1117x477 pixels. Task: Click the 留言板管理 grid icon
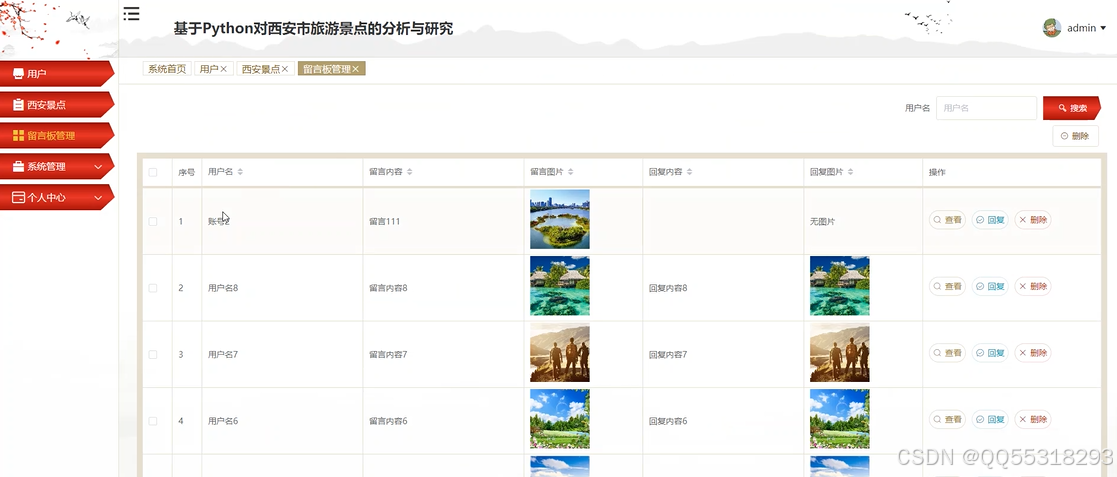[x=19, y=135]
